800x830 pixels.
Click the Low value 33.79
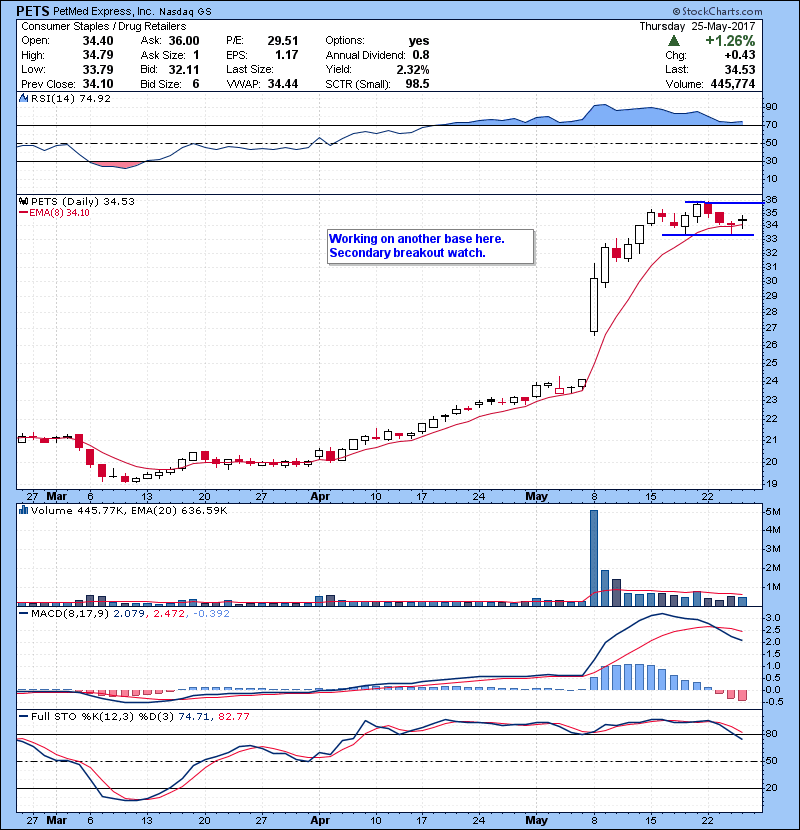tap(98, 69)
